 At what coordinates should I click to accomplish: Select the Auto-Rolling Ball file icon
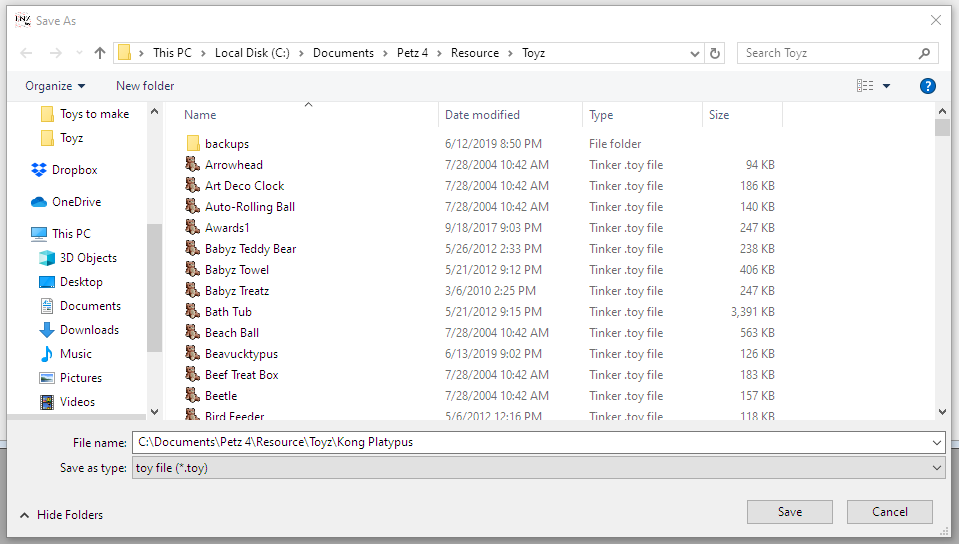click(193, 207)
